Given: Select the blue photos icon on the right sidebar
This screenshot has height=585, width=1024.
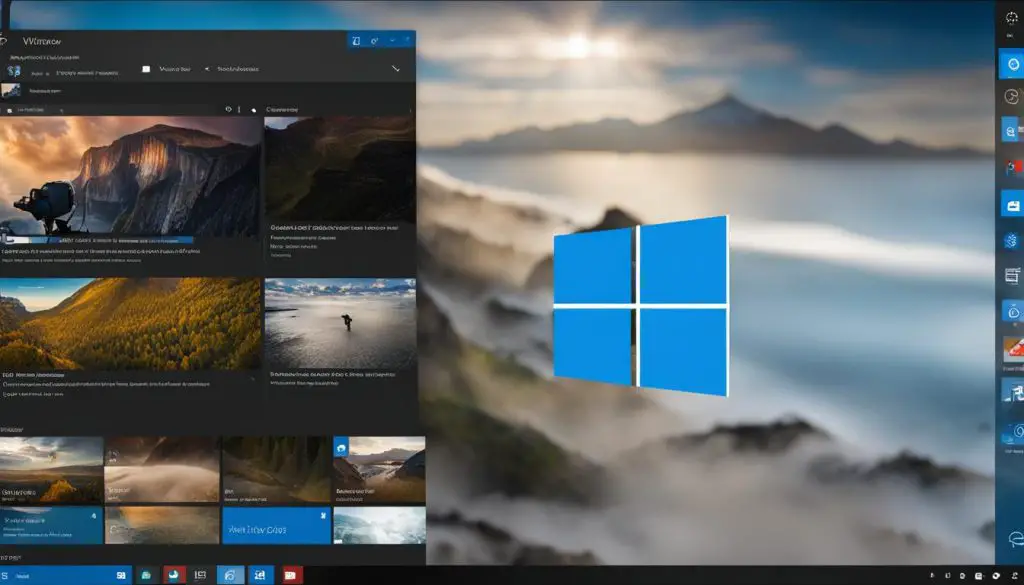Looking at the screenshot, I should point(1010,205).
